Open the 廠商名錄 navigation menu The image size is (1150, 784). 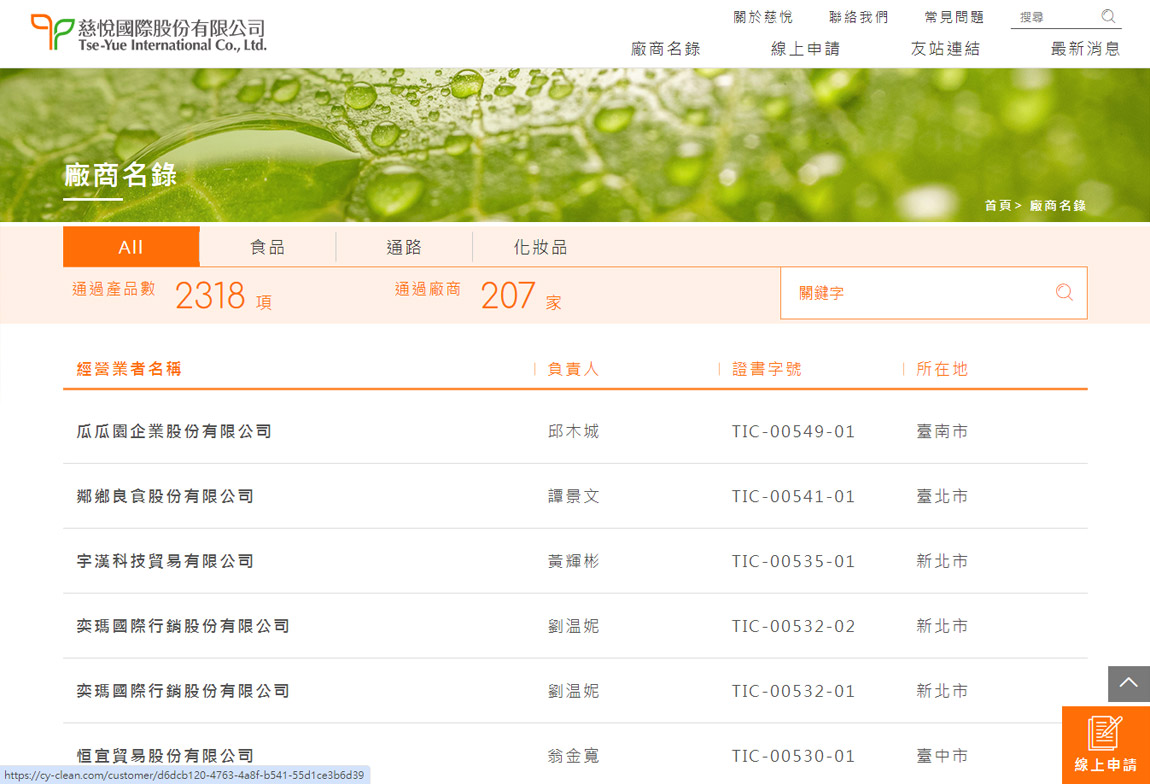tap(665, 49)
